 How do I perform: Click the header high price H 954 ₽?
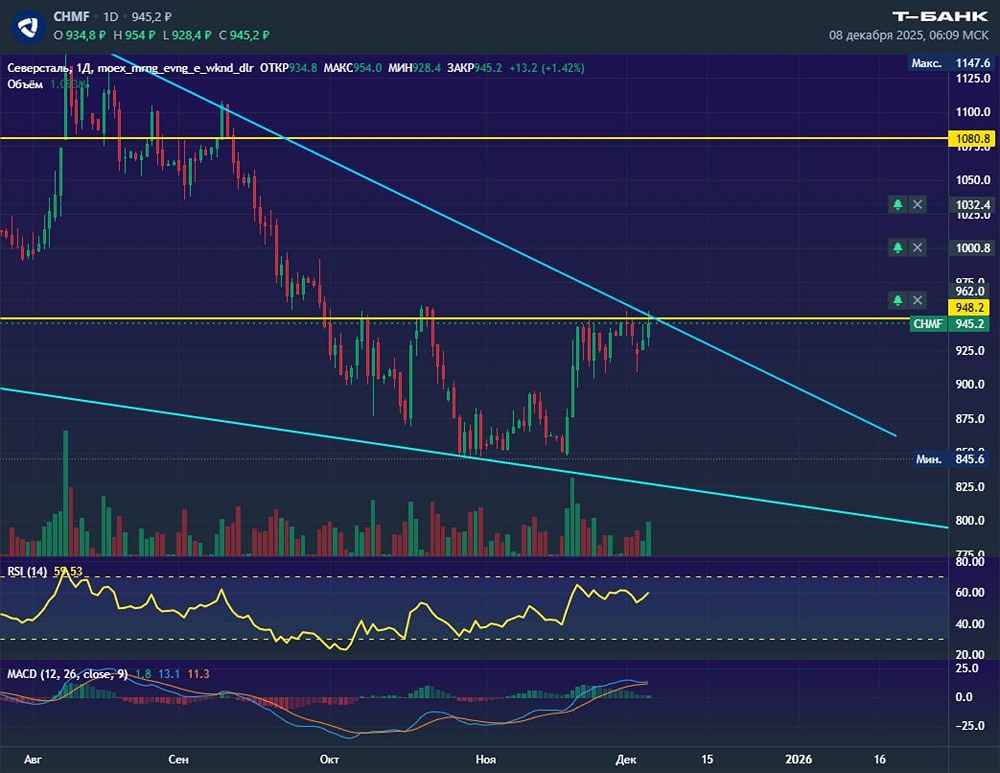[x=134, y=35]
